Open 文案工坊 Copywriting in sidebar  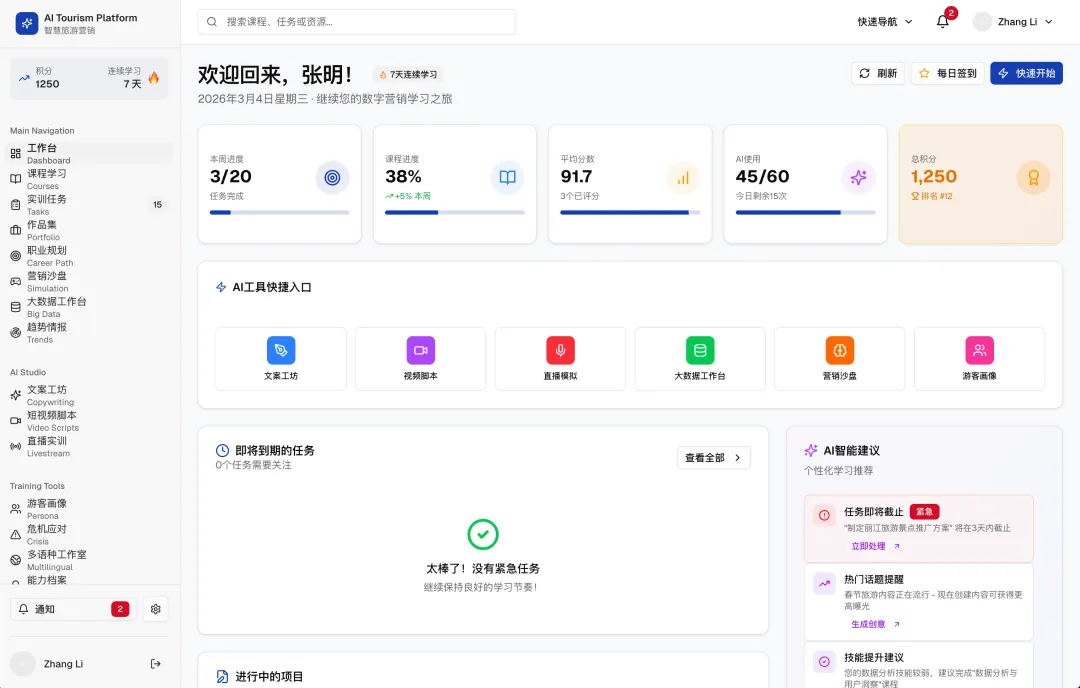click(90, 395)
